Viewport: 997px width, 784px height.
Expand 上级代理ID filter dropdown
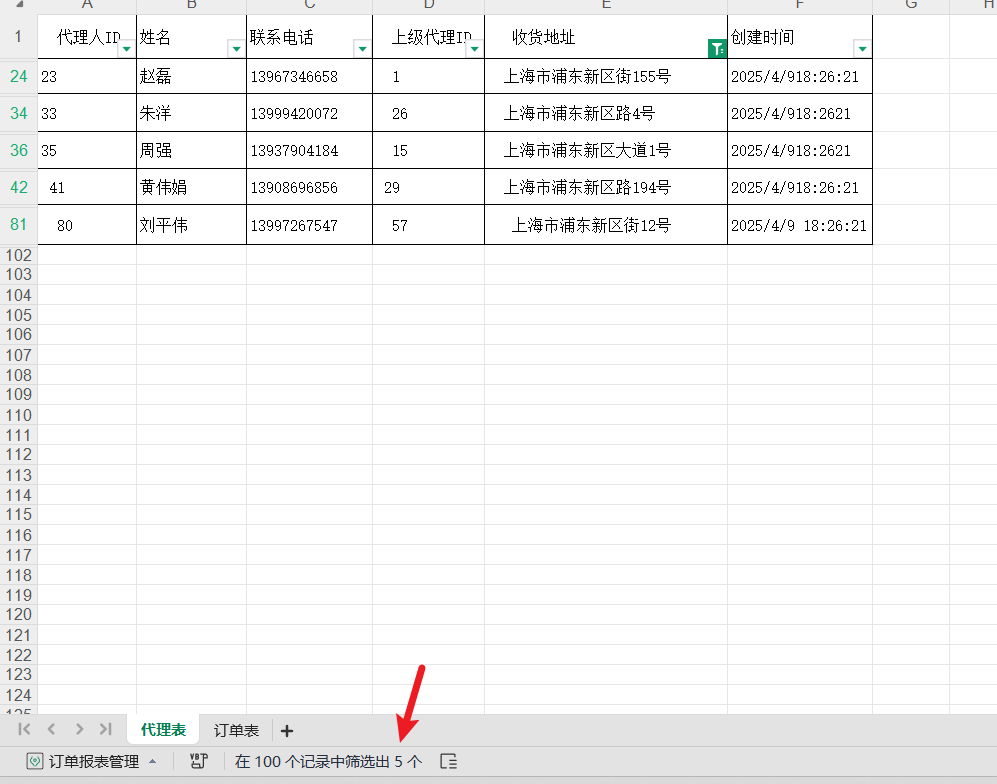pos(474,48)
